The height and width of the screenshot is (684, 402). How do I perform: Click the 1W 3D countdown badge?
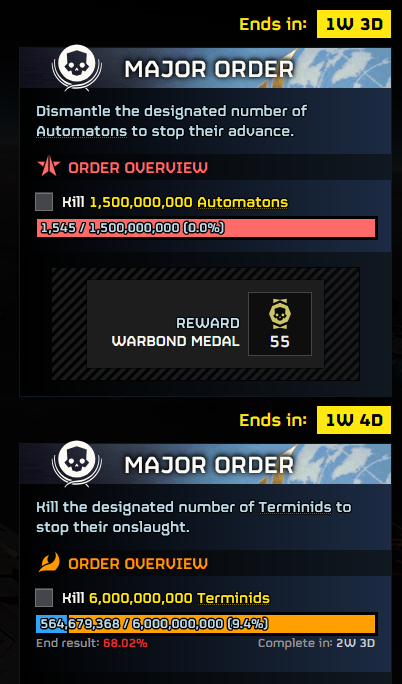pos(354,24)
